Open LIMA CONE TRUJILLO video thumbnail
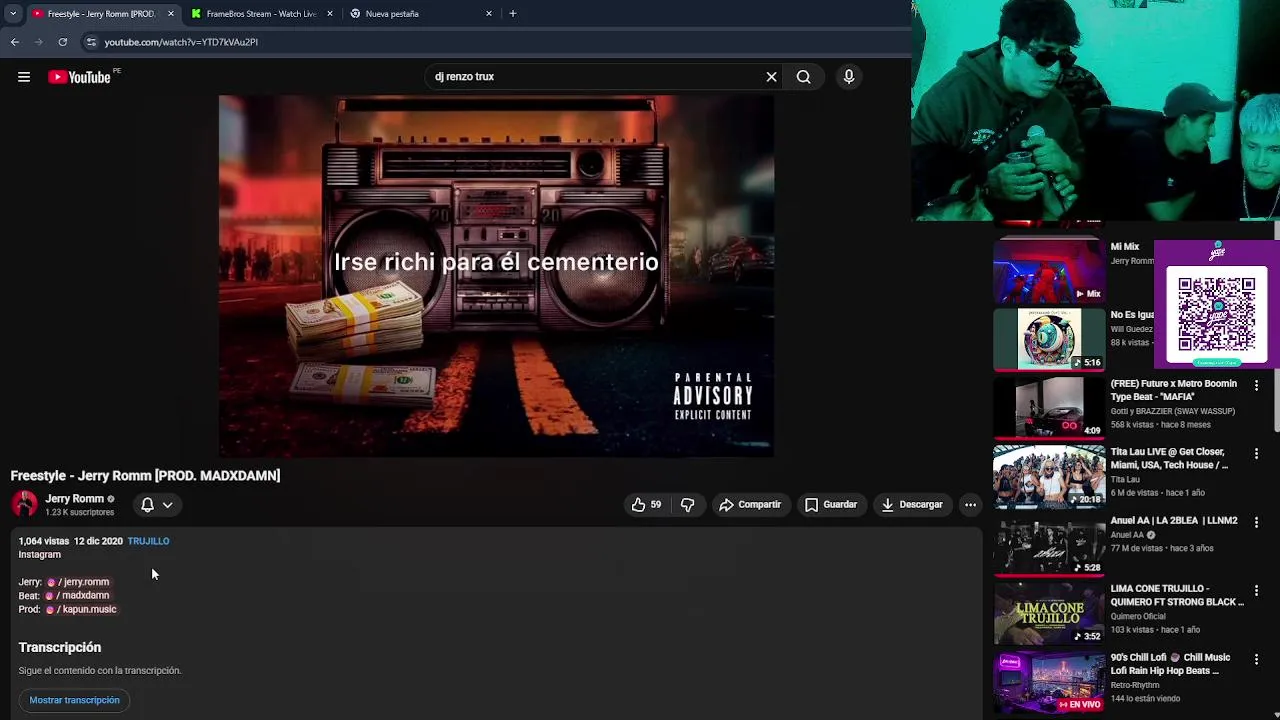 coord(1048,613)
